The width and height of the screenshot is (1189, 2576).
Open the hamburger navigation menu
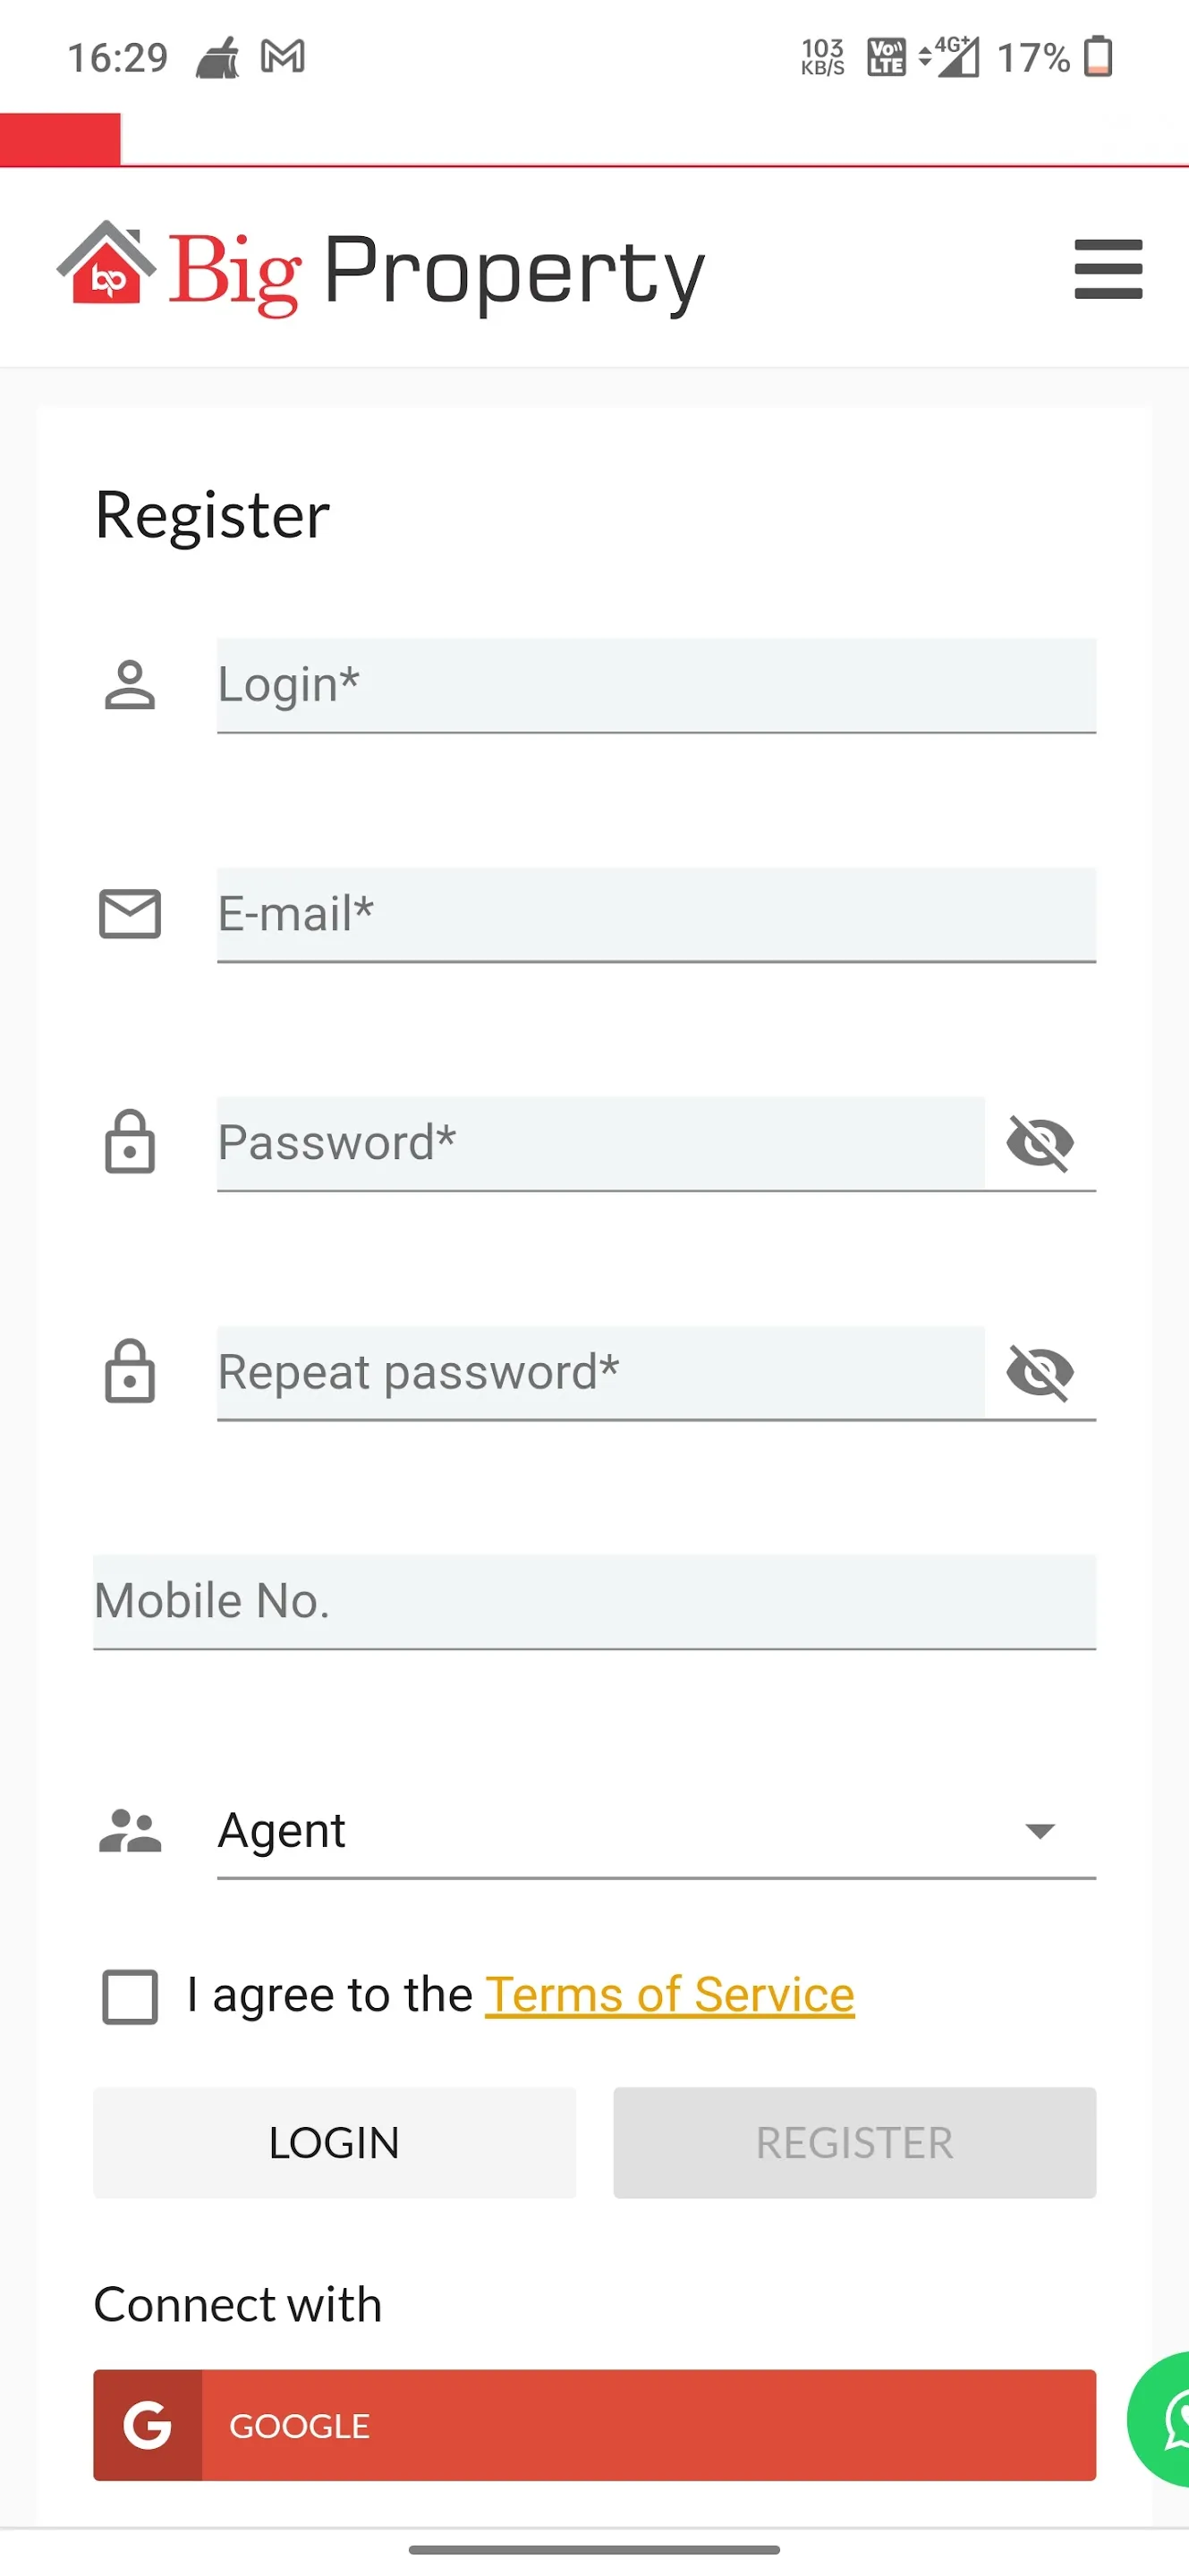click(x=1108, y=269)
